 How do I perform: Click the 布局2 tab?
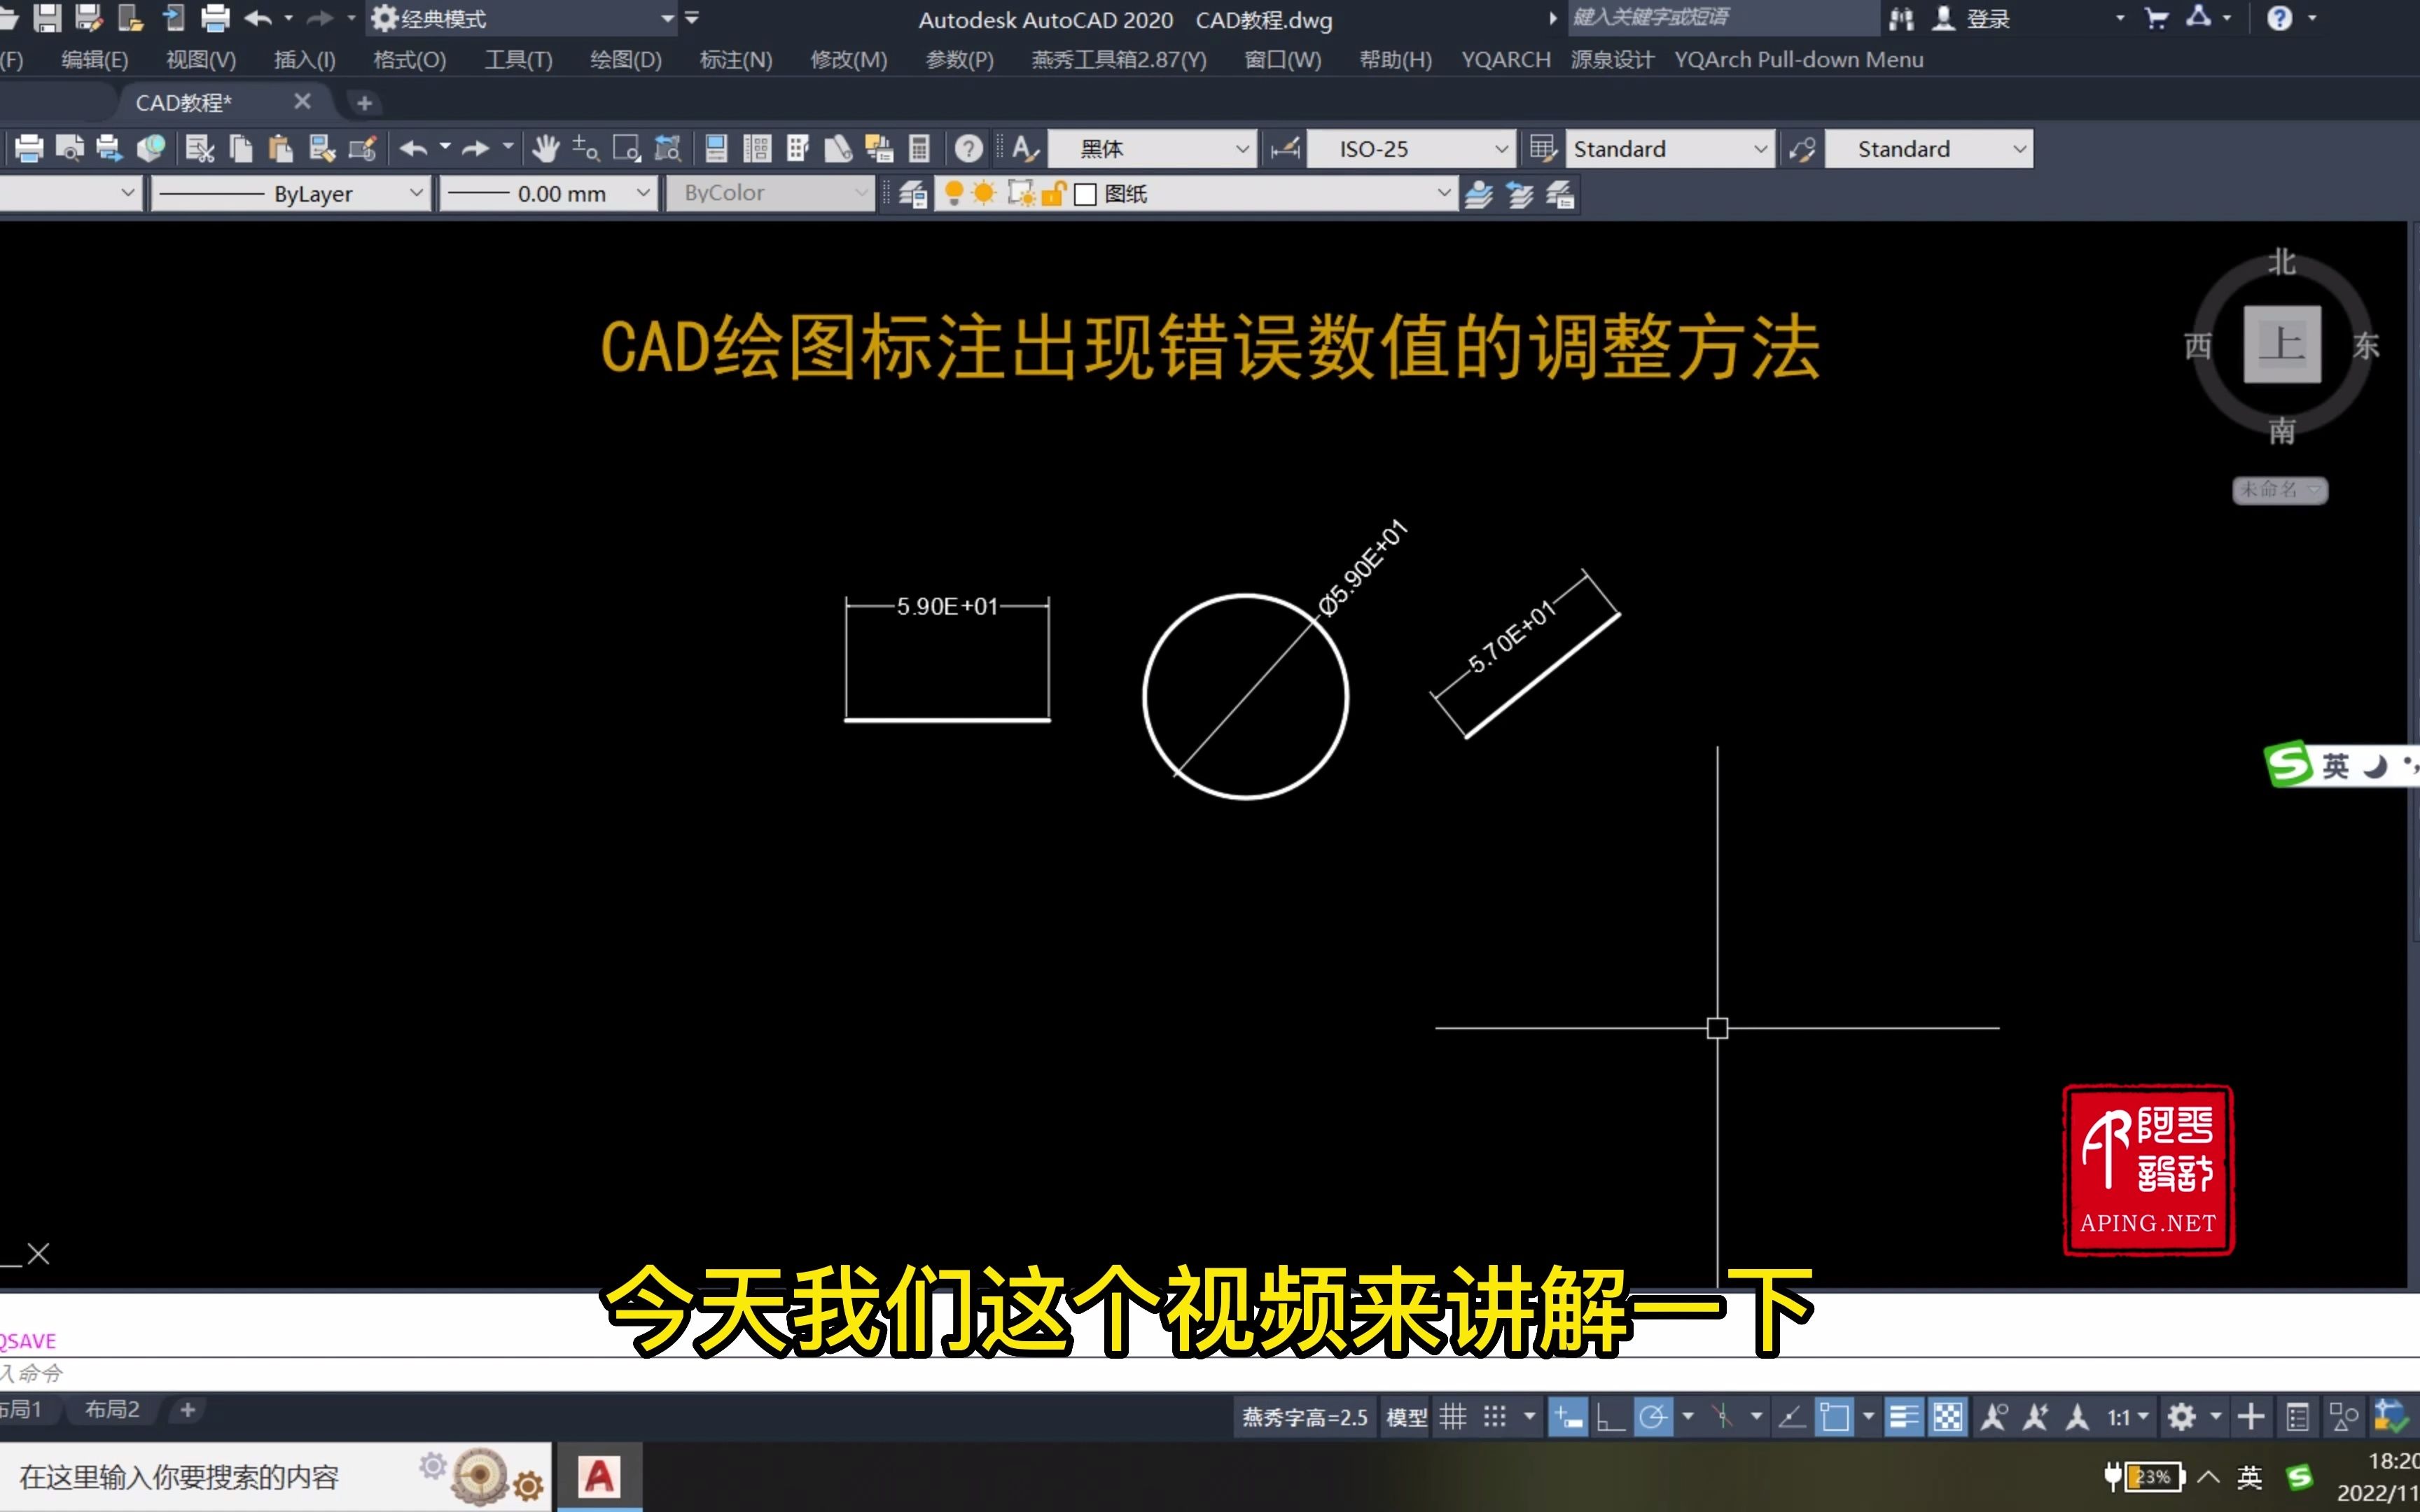[113, 1408]
